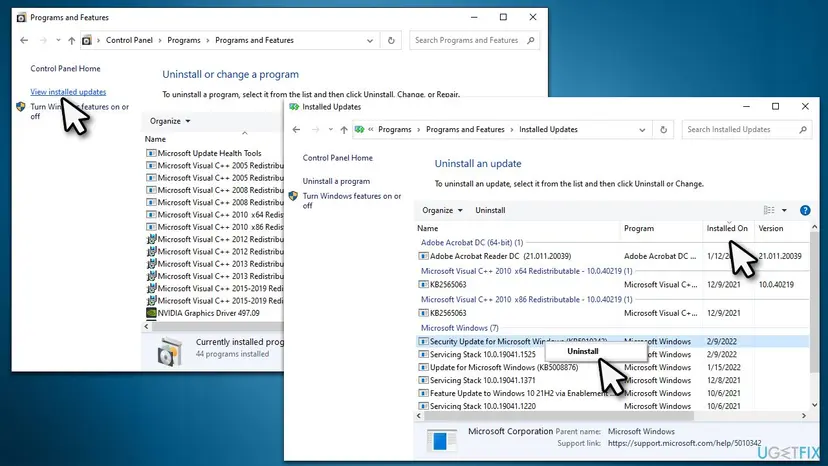
Task: Click change view icon in Installed Updates
Action: coord(769,210)
